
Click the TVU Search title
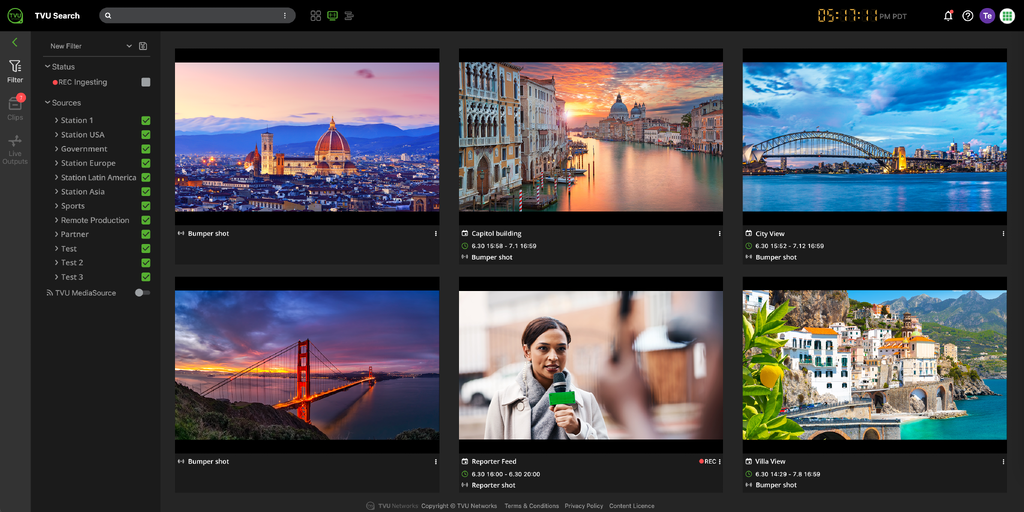[x=57, y=16]
